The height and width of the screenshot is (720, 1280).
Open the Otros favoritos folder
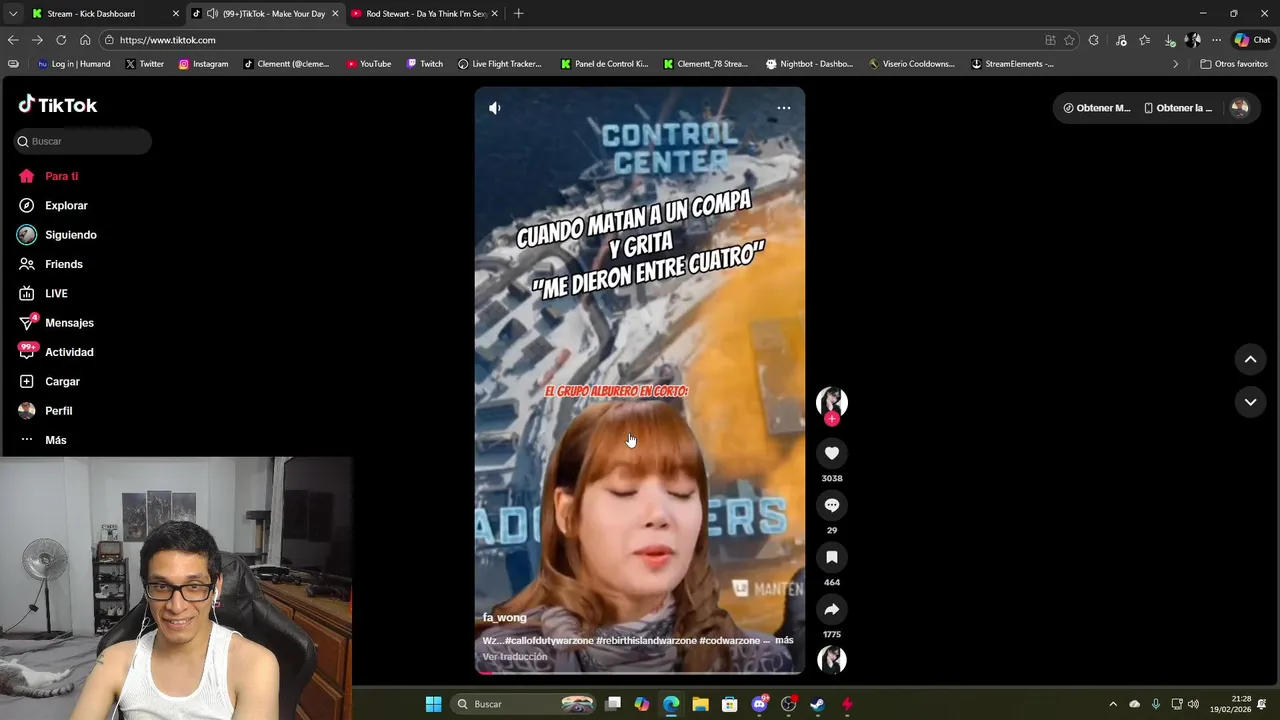(x=1234, y=64)
